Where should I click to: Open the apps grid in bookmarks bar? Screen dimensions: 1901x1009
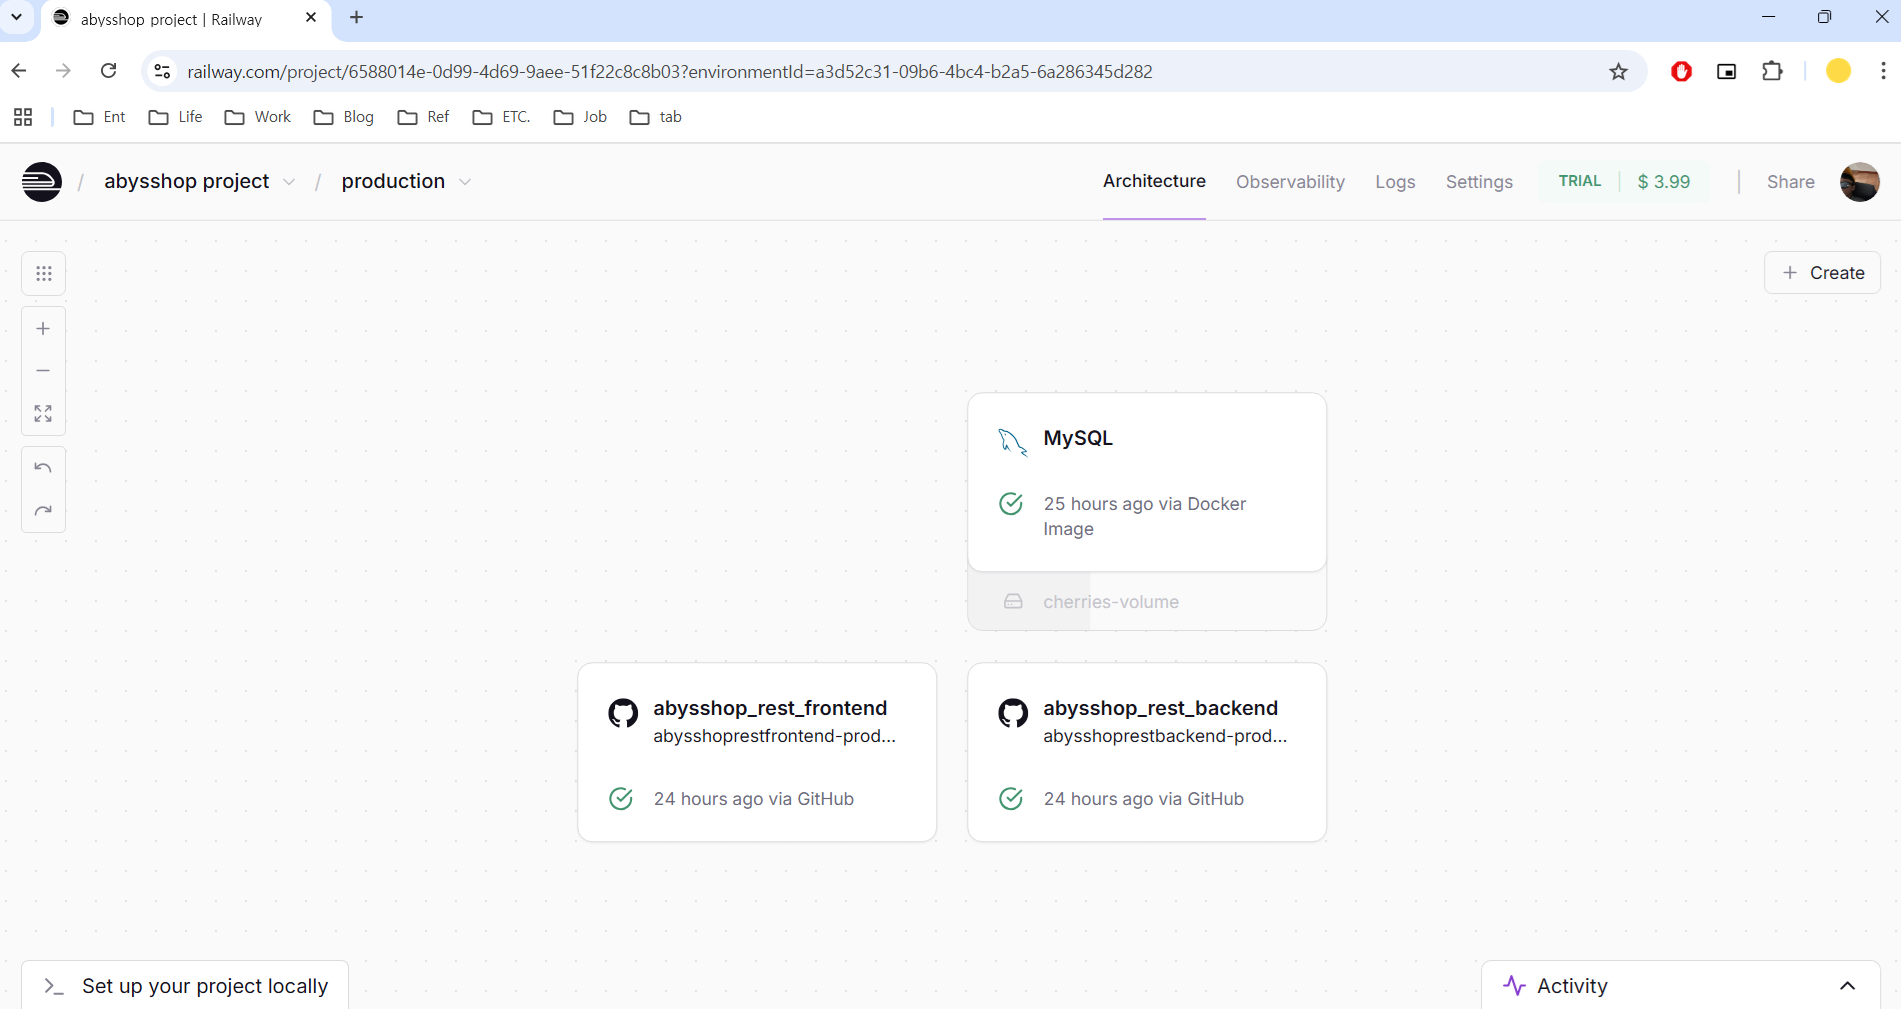23,117
